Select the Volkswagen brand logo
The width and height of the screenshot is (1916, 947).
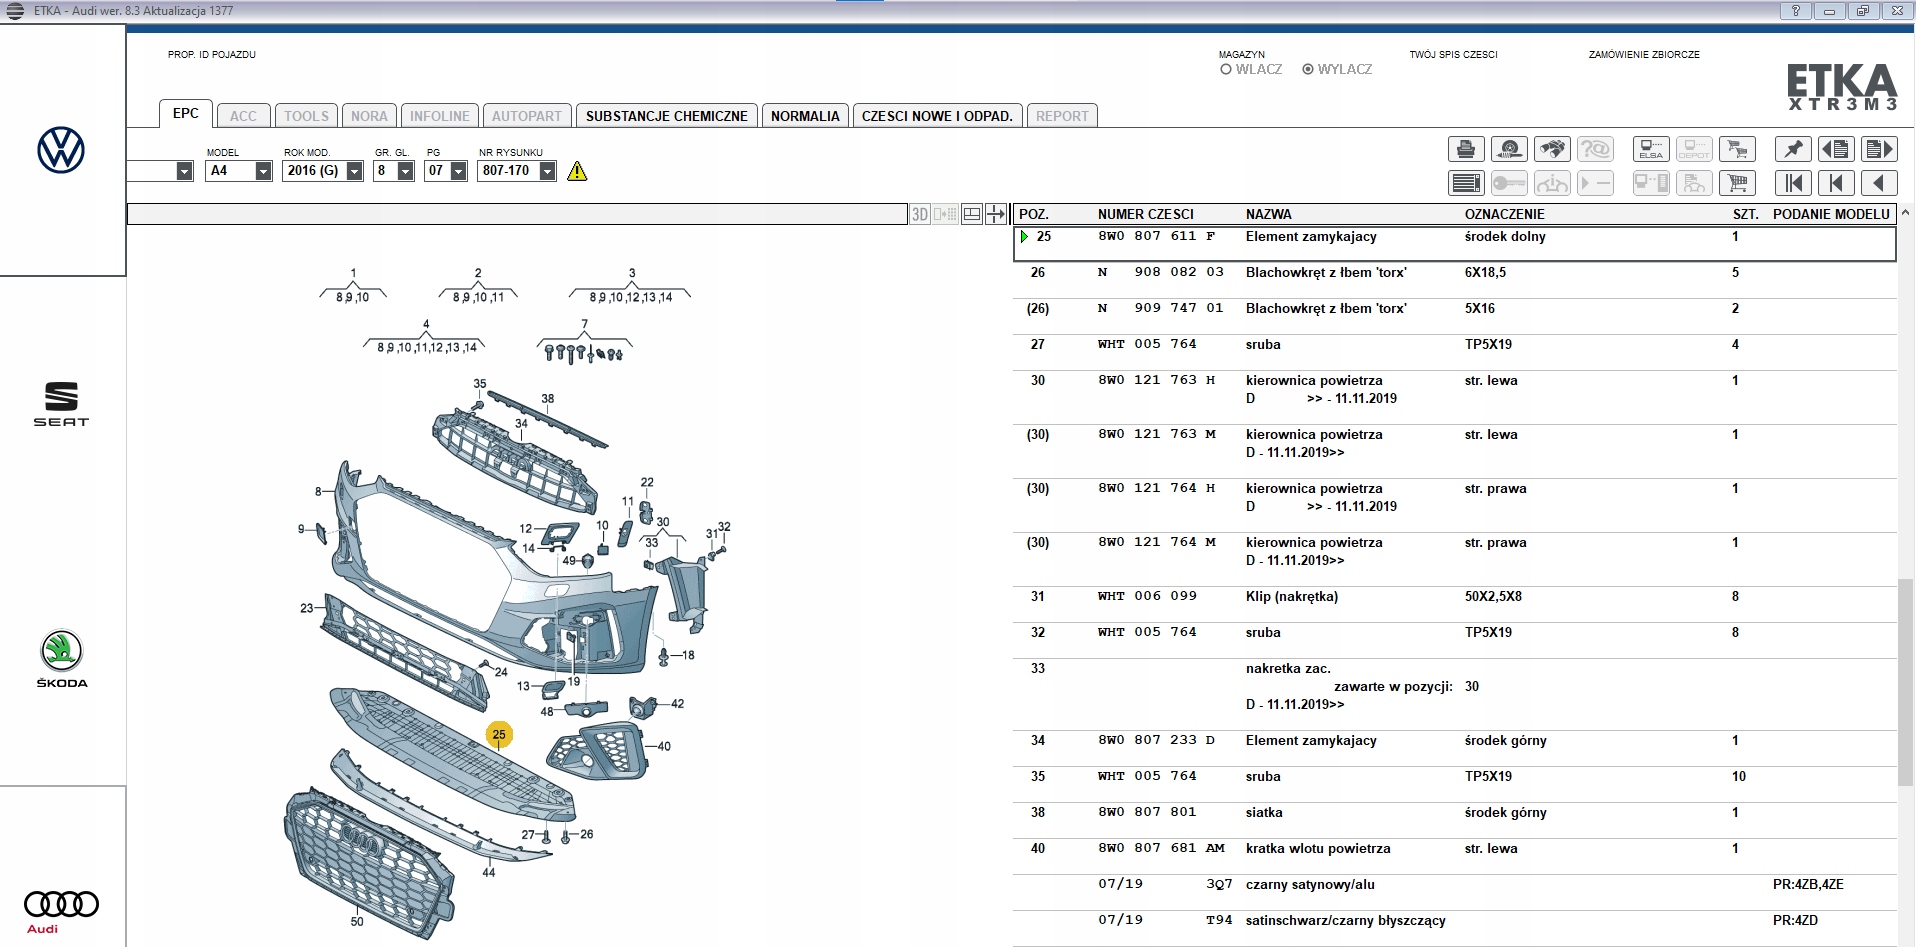click(x=61, y=150)
